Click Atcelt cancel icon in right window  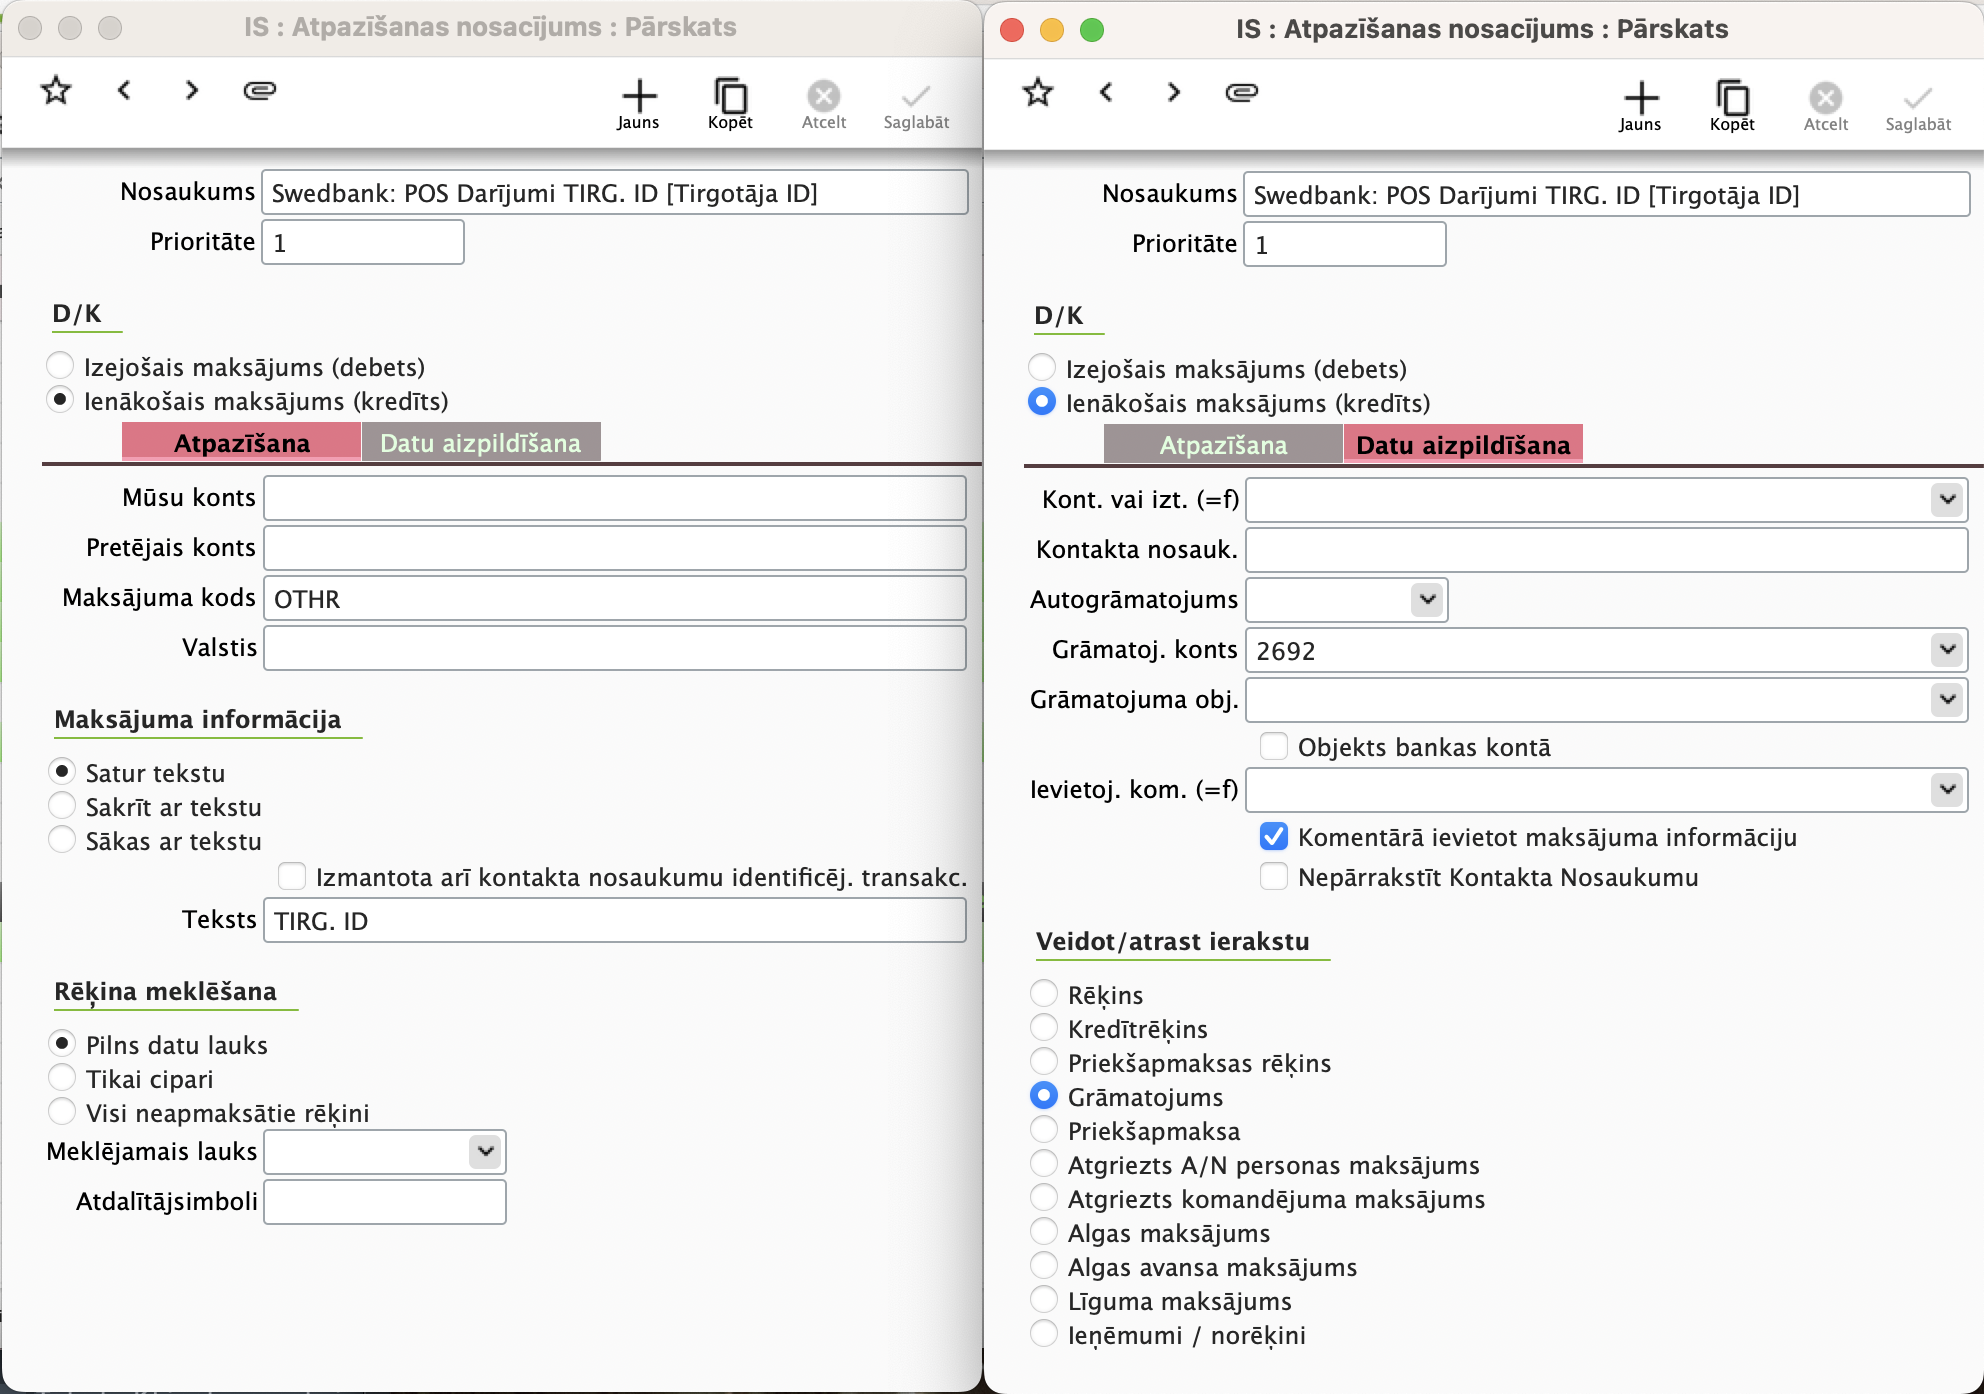(1826, 99)
